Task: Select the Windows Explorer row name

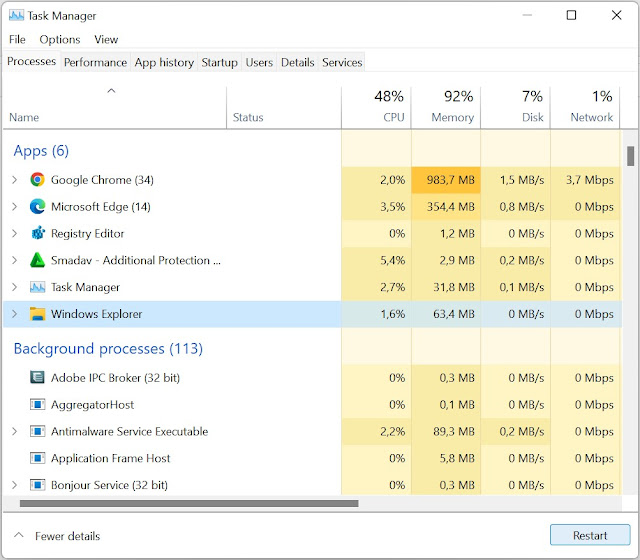Action: tap(96, 314)
